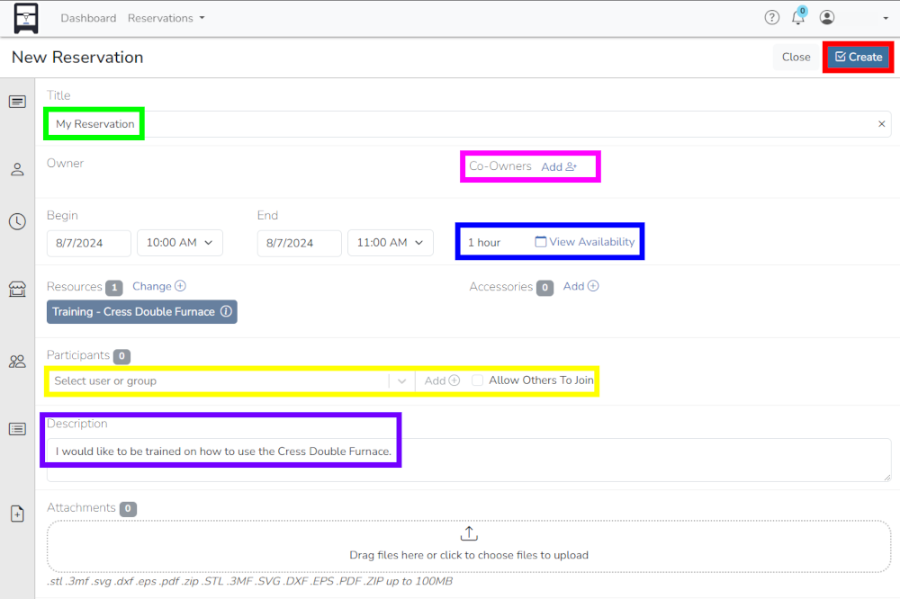
Task: Click the participants group sidebar icon
Action: [x=17, y=361]
